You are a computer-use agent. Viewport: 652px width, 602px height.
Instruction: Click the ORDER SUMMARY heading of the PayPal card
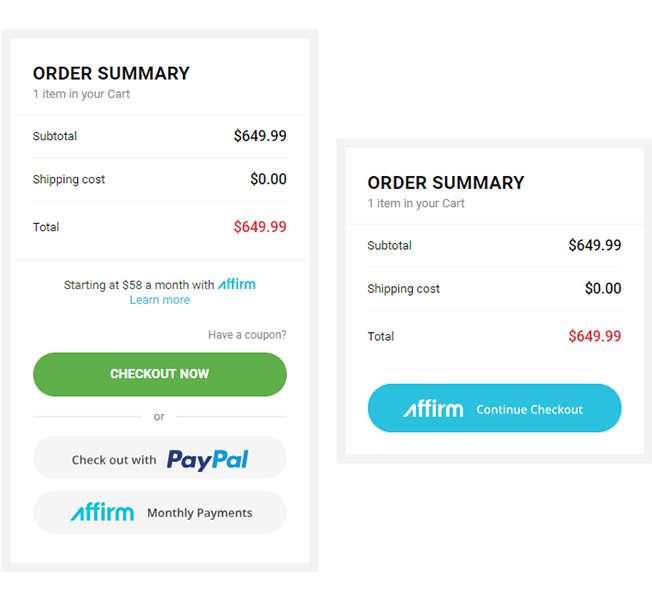pyautogui.click(x=111, y=73)
